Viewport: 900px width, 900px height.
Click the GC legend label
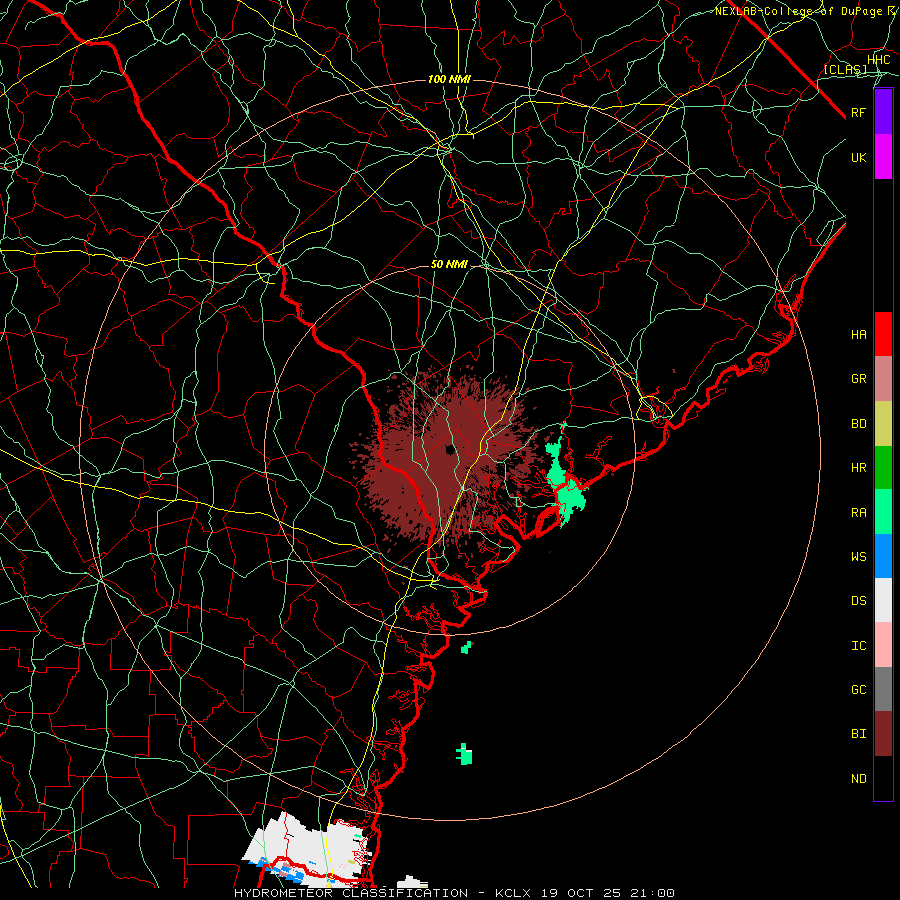pos(859,690)
